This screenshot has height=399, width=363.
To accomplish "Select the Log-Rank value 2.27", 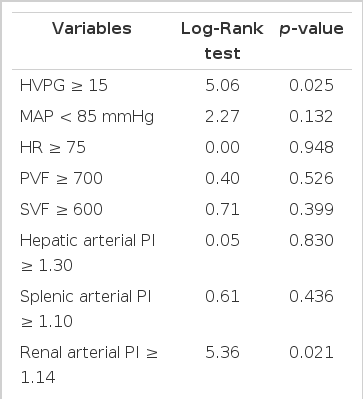I will pyautogui.click(x=222, y=116).
